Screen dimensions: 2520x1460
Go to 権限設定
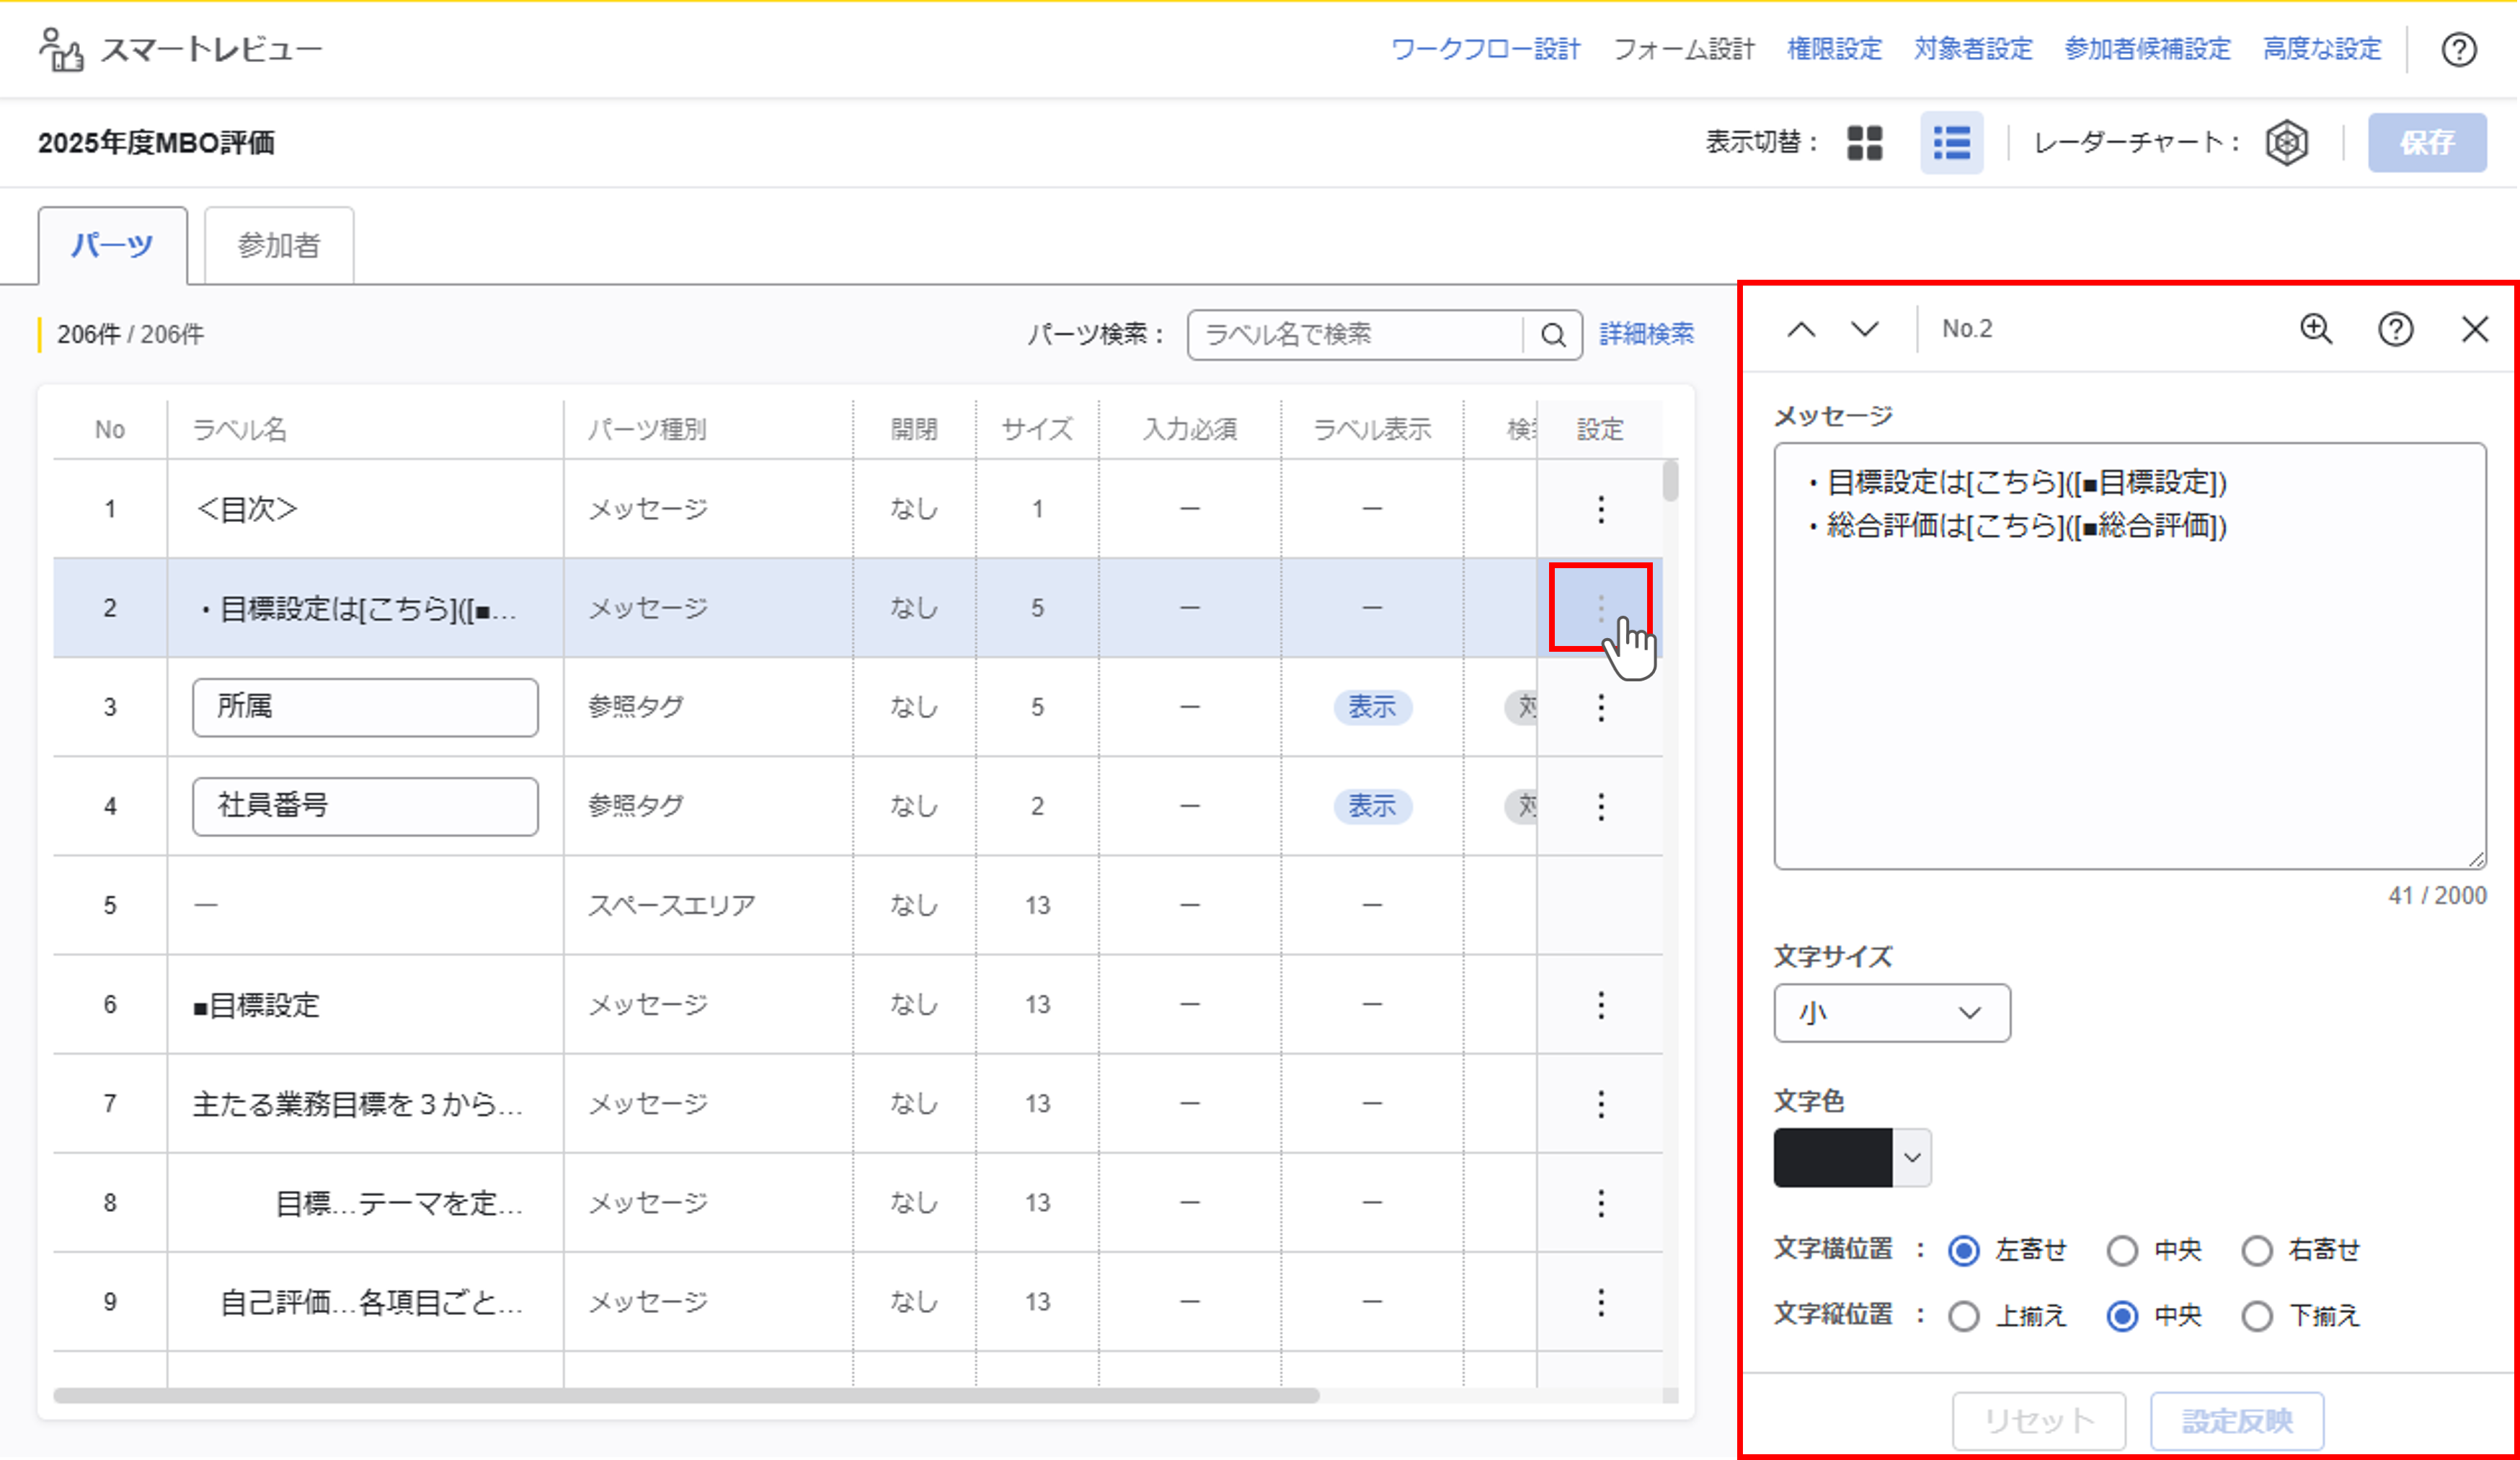pos(1834,49)
